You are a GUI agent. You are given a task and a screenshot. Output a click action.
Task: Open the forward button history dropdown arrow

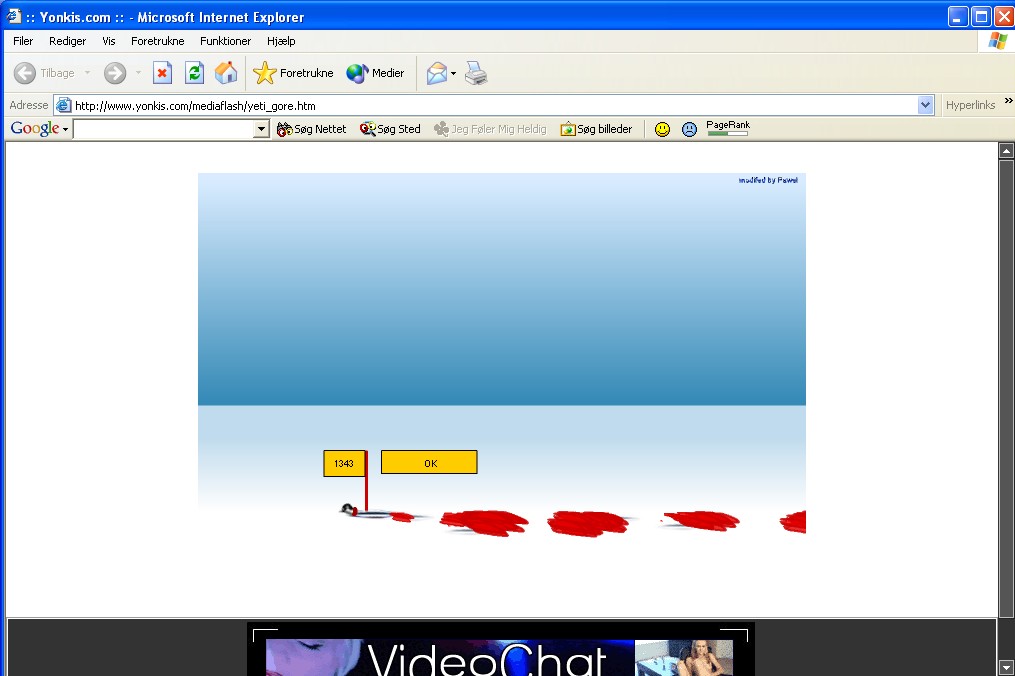pos(138,73)
